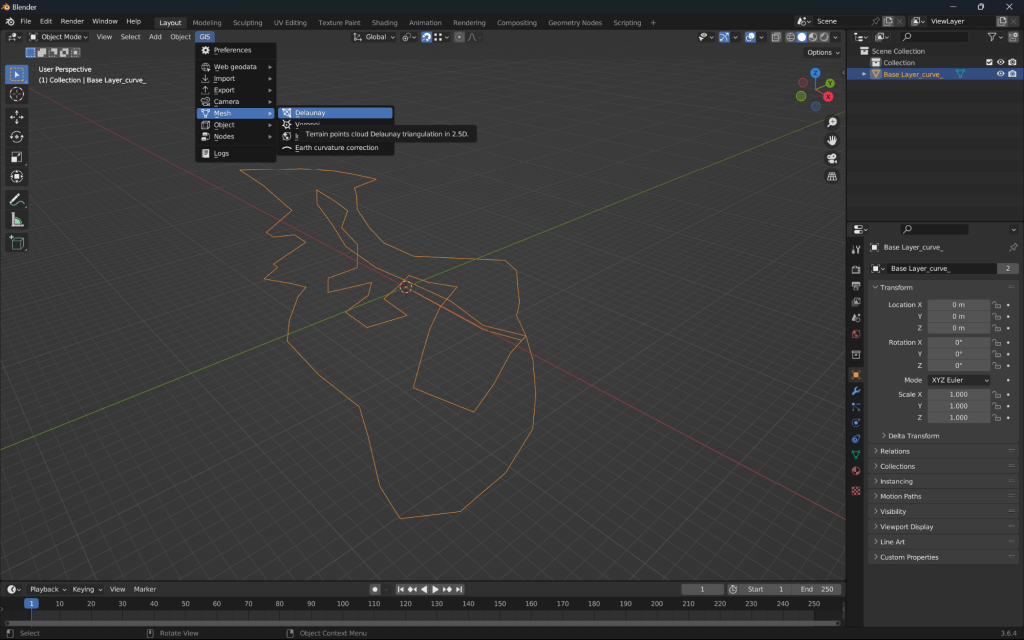The image size is (1024, 640).
Task: Click frame 100 on the timeline
Action: coord(342,604)
